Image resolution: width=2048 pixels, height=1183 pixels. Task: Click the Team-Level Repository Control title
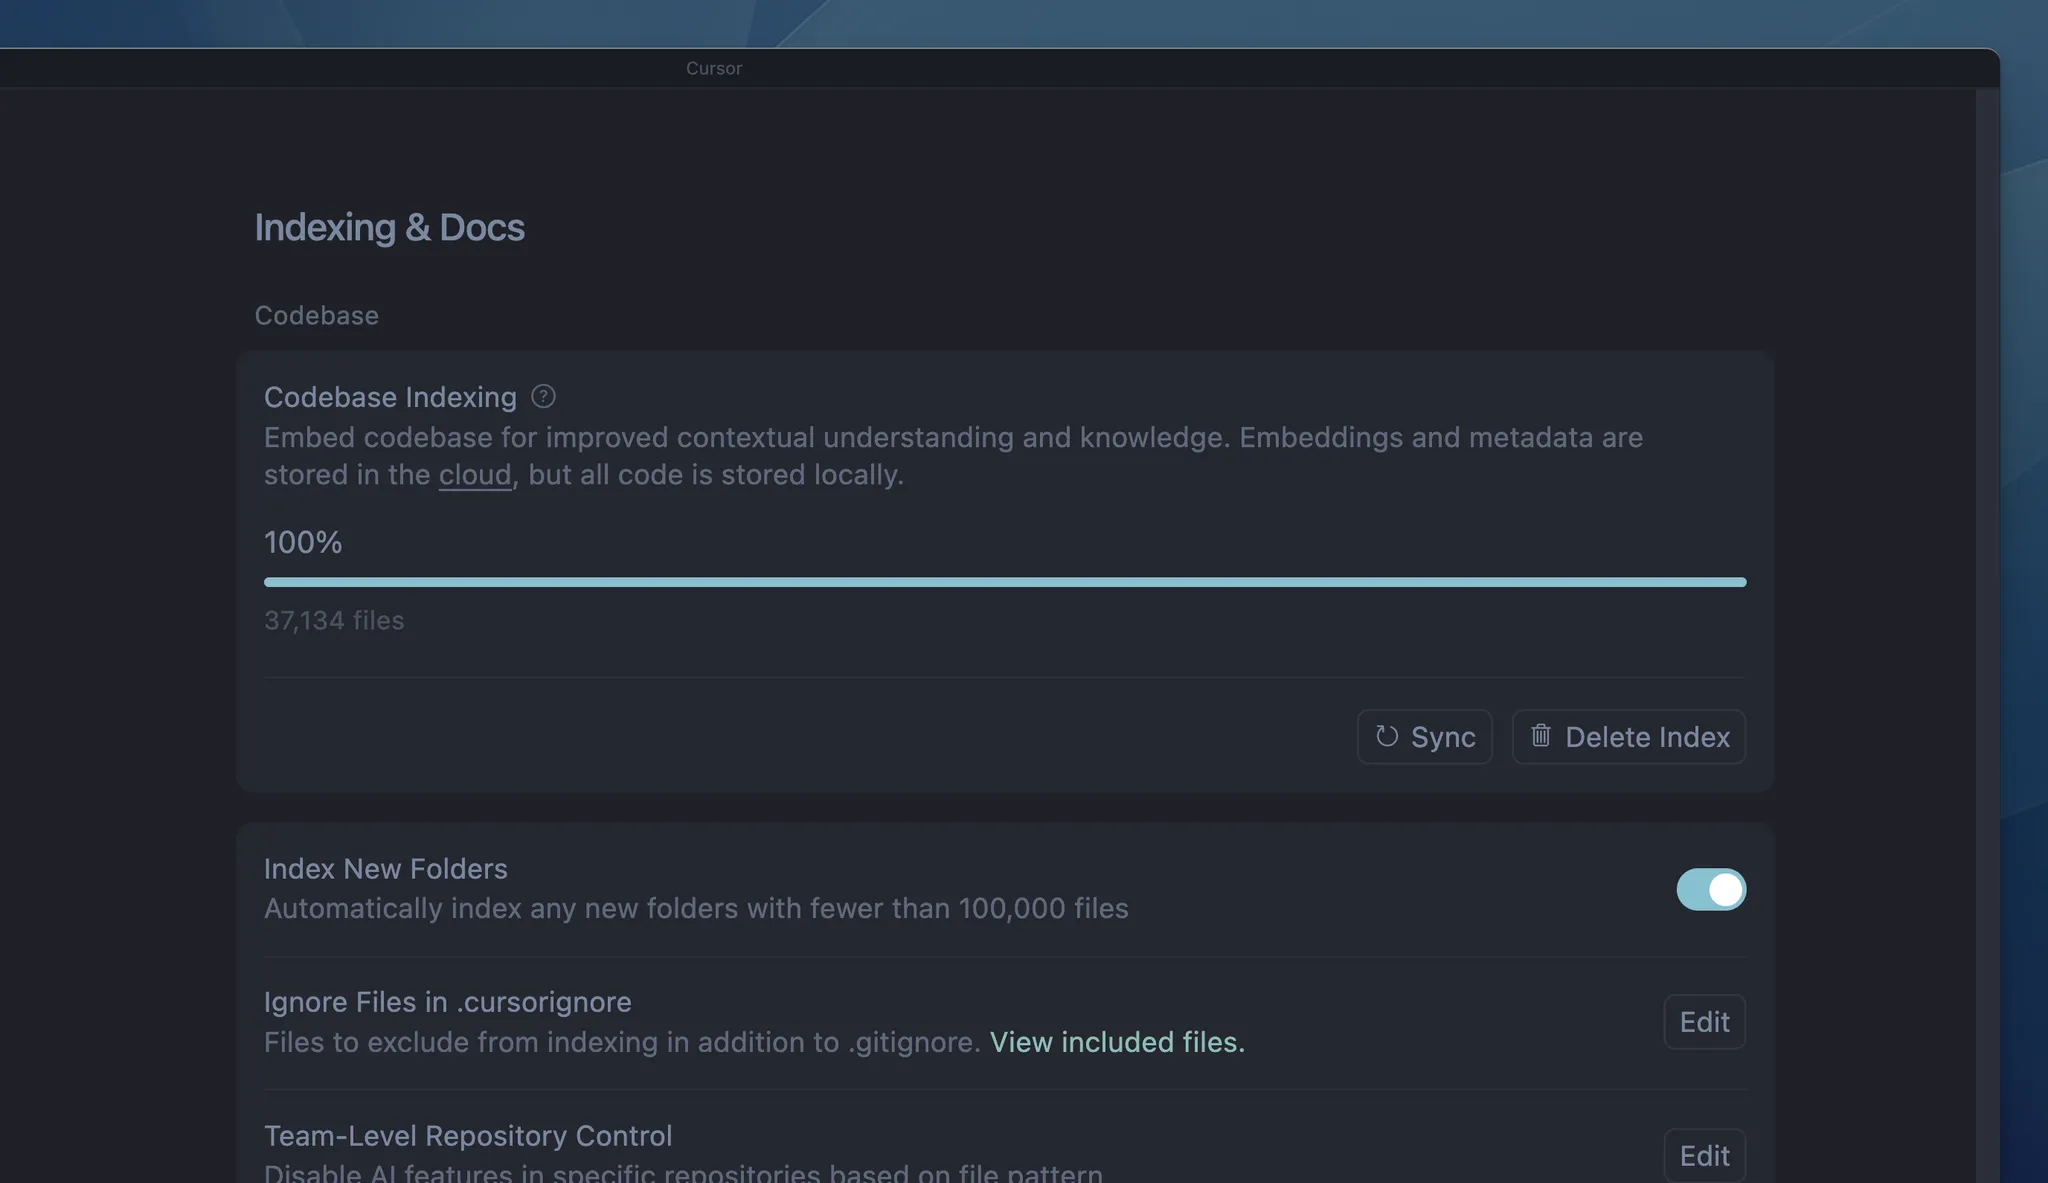tap(467, 1136)
